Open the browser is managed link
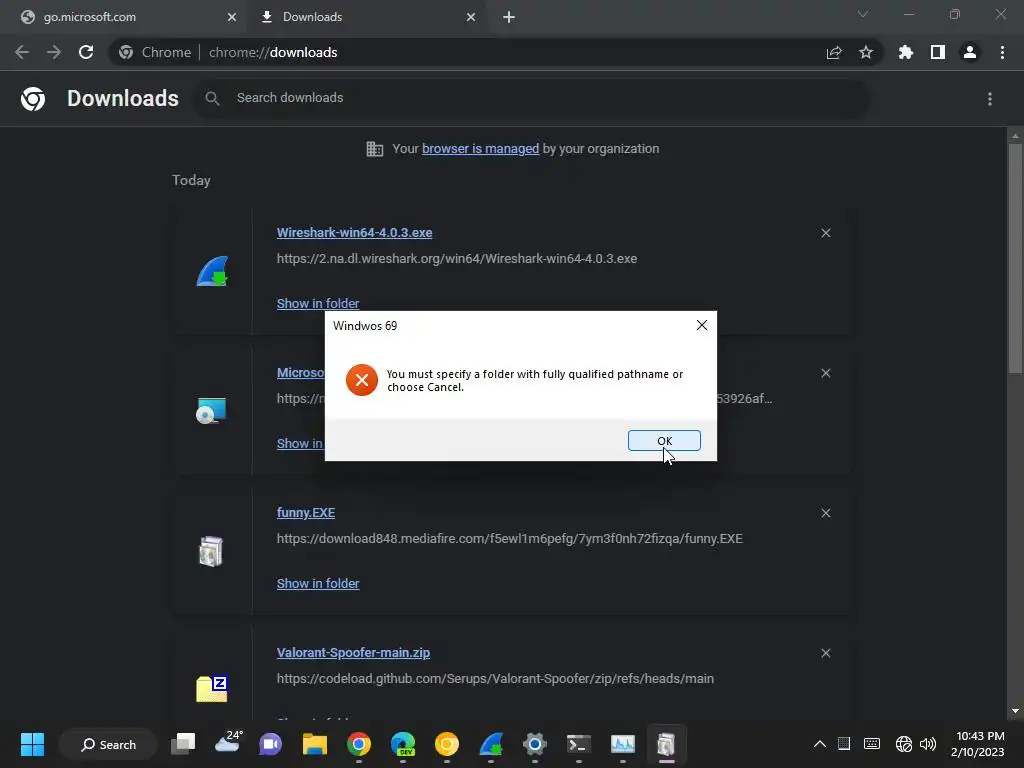The width and height of the screenshot is (1024, 768). (x=480, y=149)
